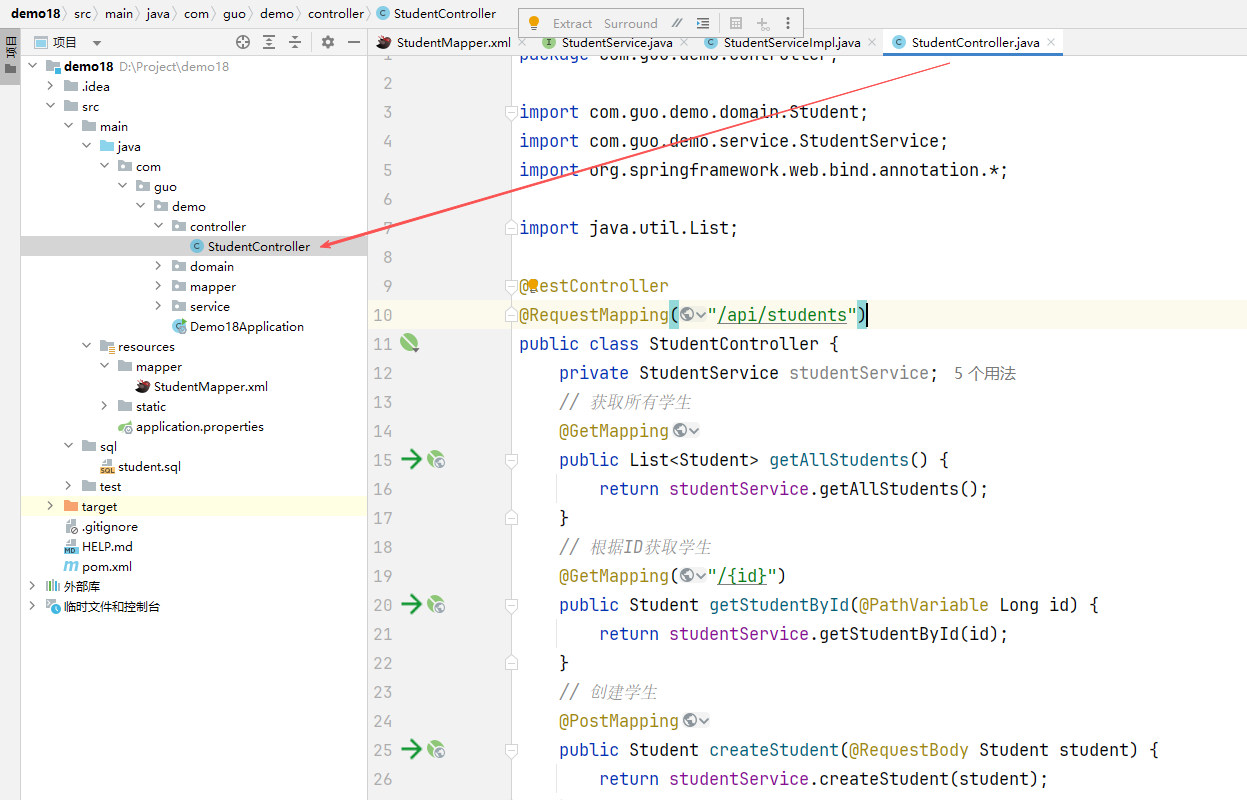Click the Extract button in floating toolbar
Image resolution: width=1247 pixels, height=800 pixels.
[x=572, y=23]
